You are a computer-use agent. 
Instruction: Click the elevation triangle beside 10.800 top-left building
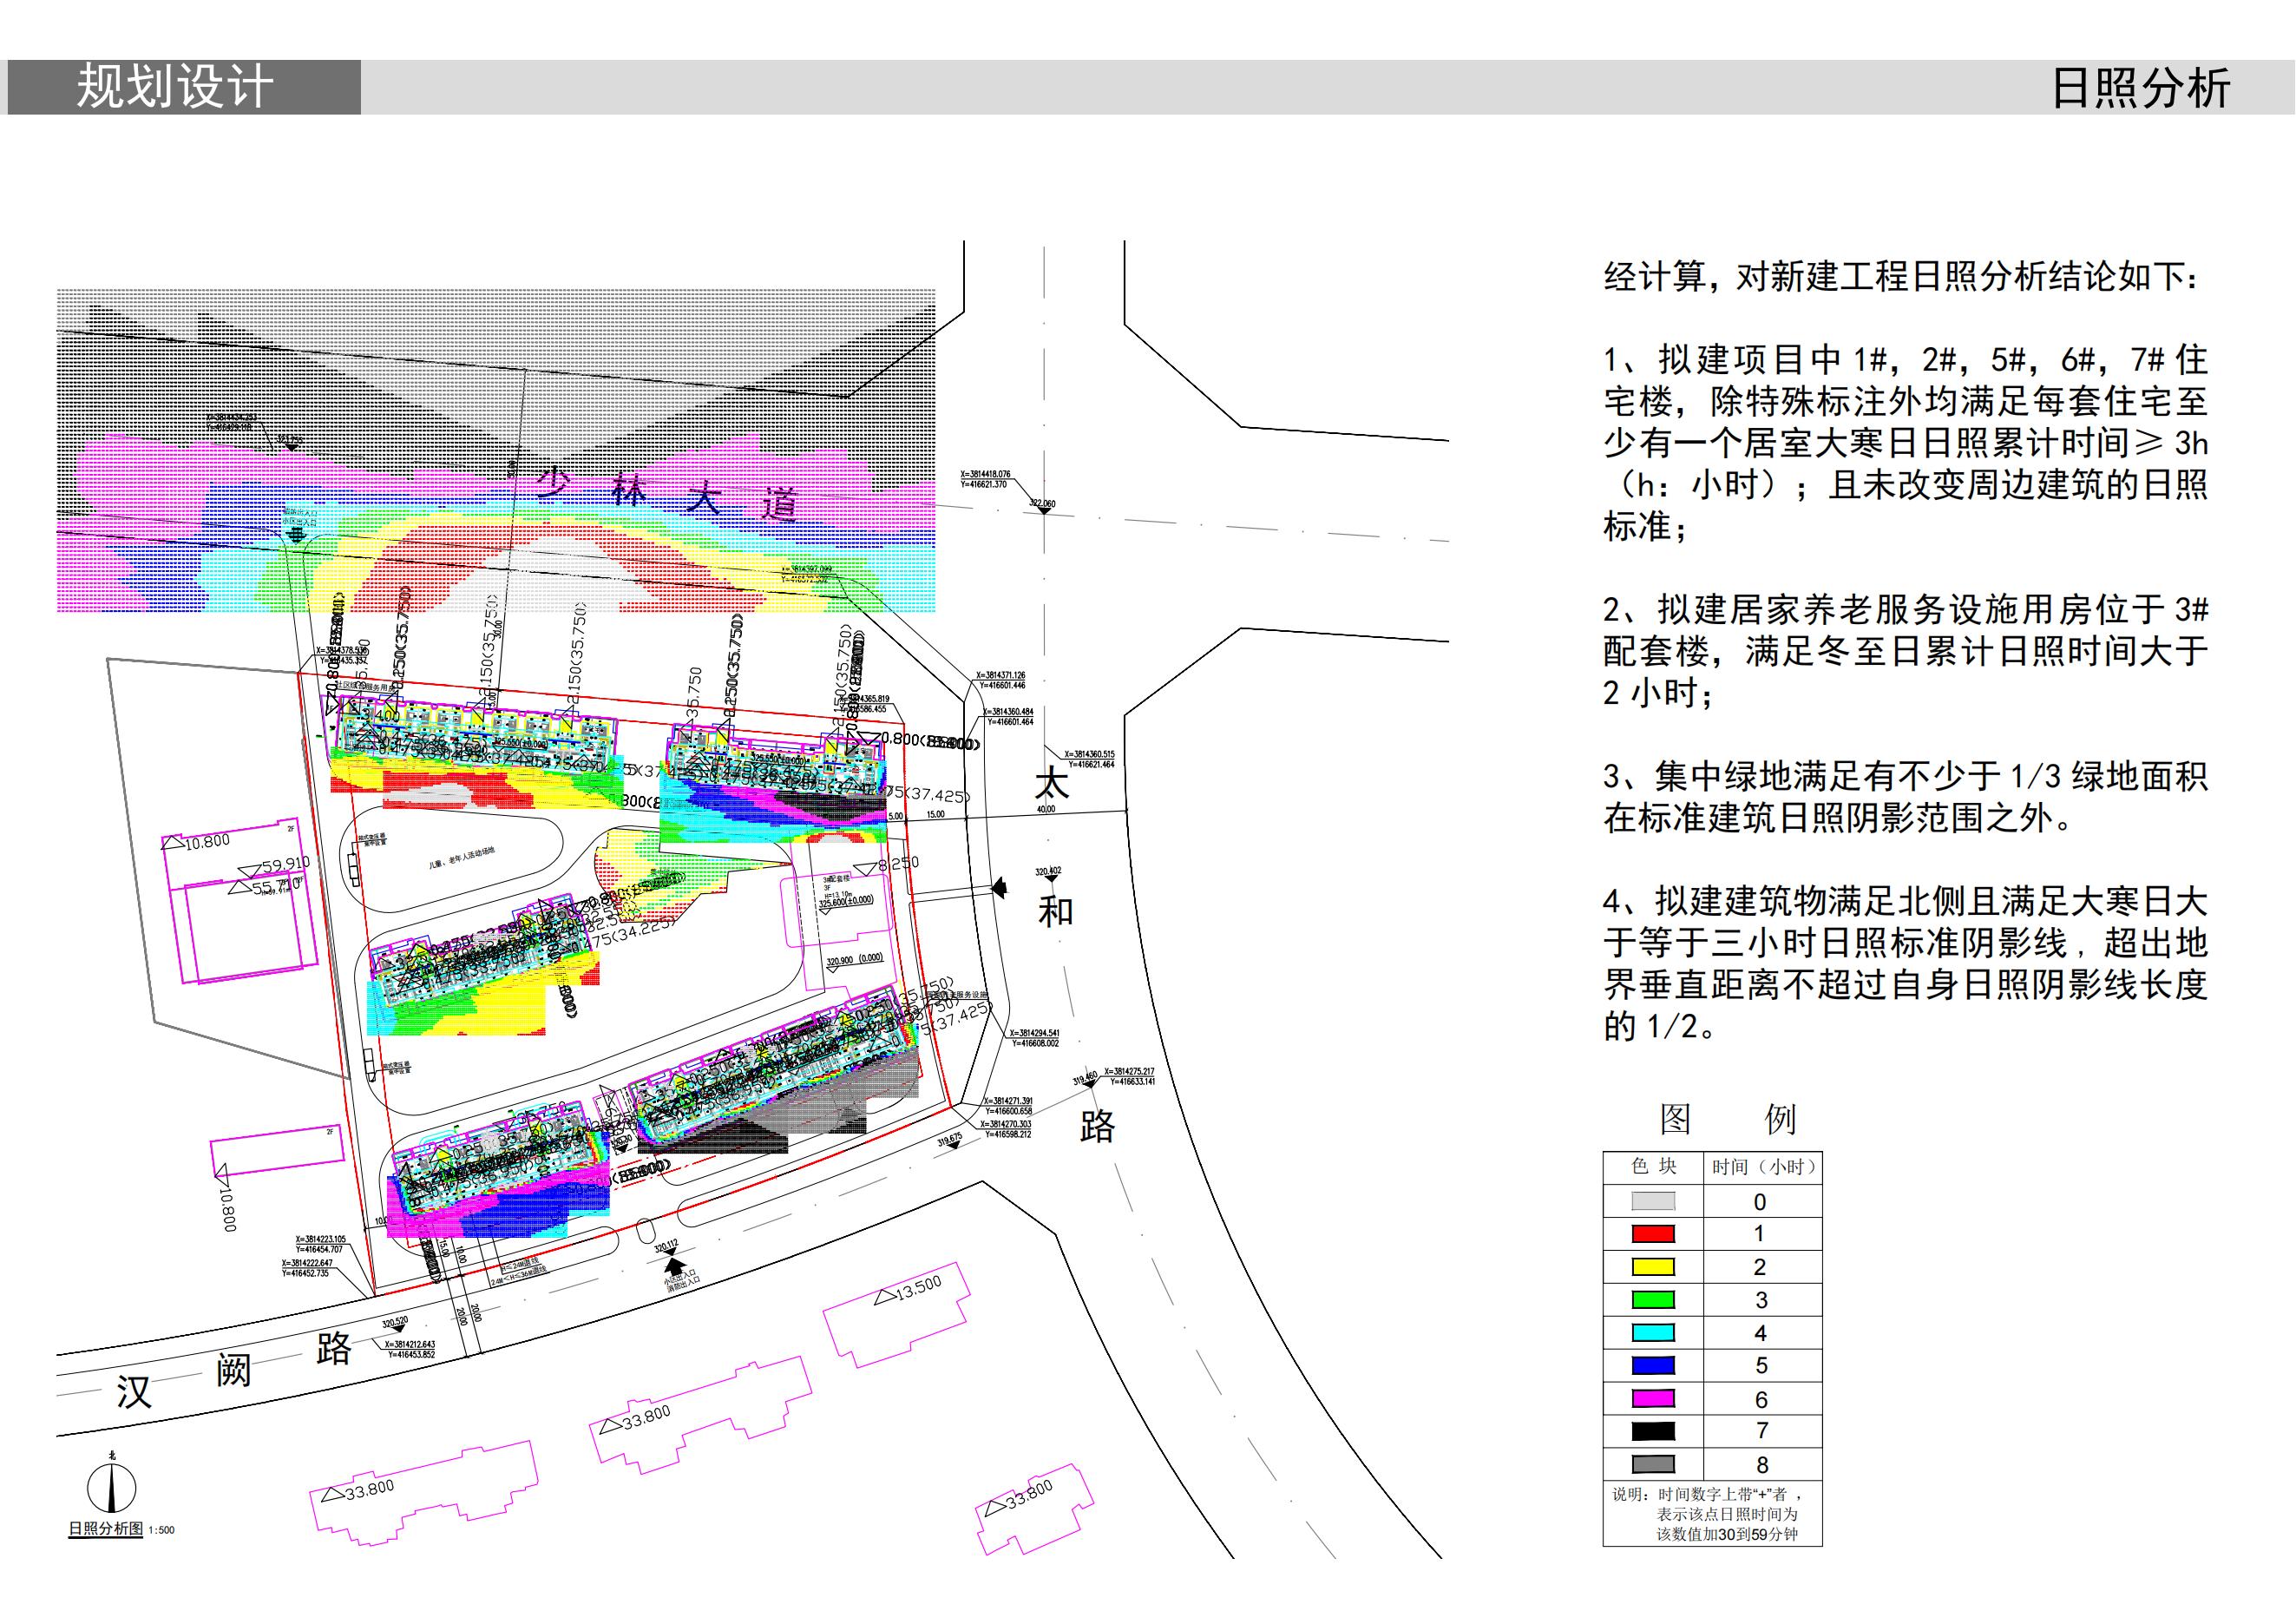click(173, 844)
